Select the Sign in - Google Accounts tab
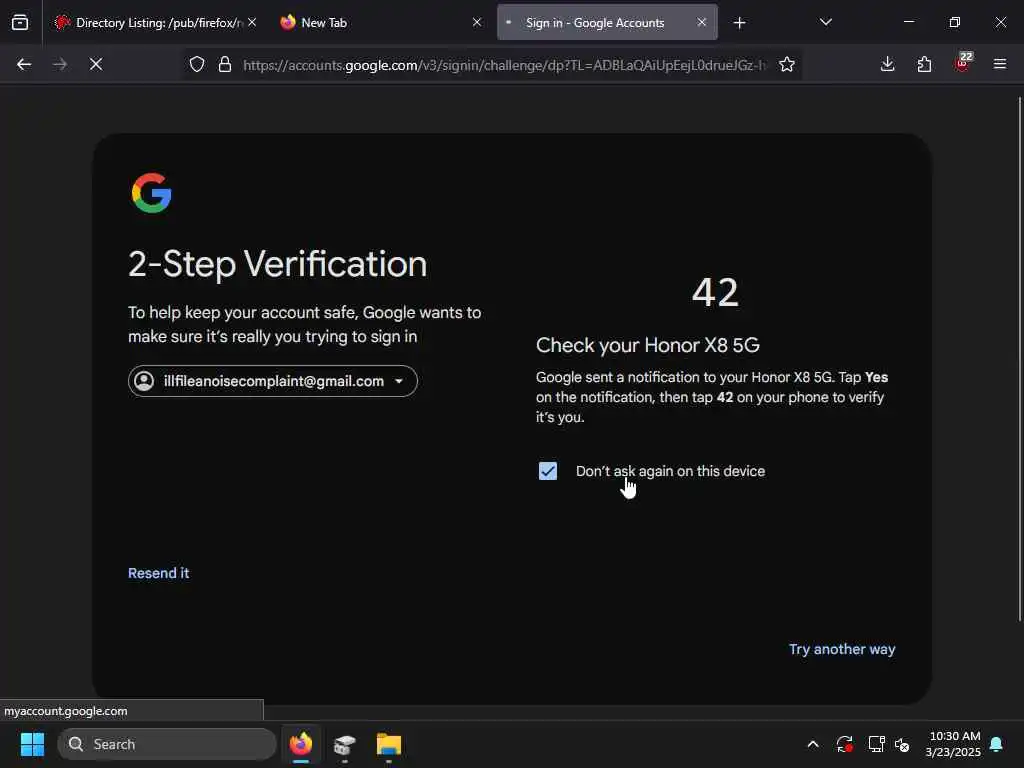The width and height of the screenshot is (1024, 768). tap(607, 23)
